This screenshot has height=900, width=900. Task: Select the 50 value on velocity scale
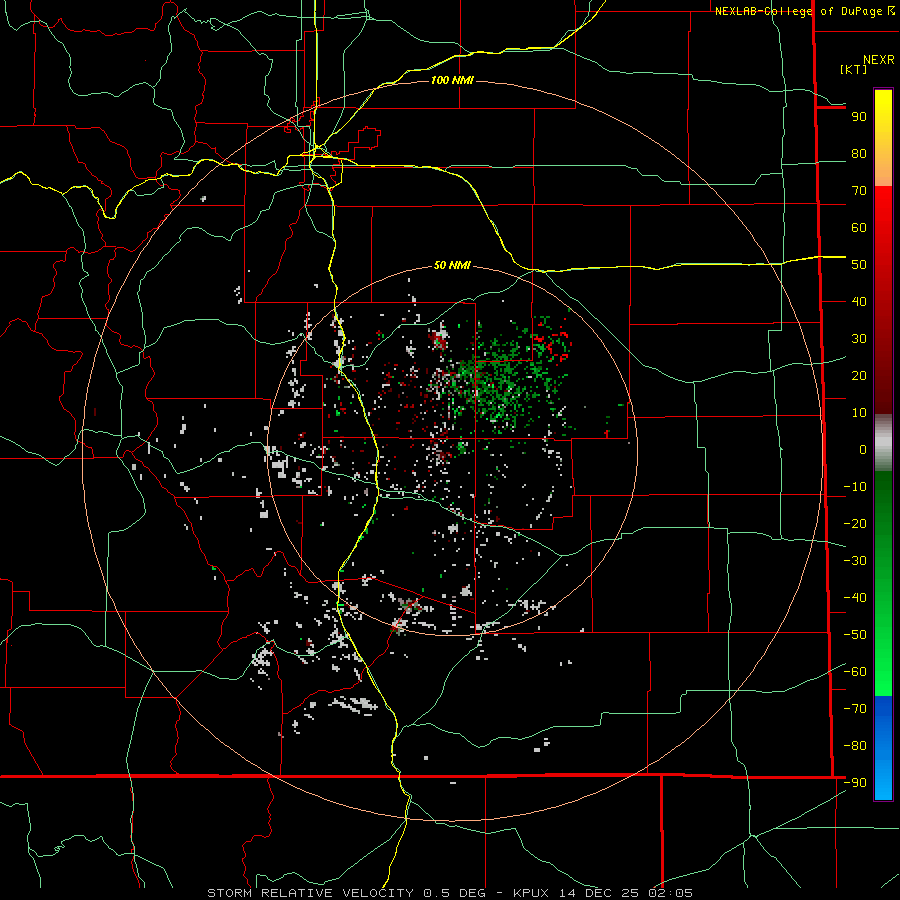[859, 265]
